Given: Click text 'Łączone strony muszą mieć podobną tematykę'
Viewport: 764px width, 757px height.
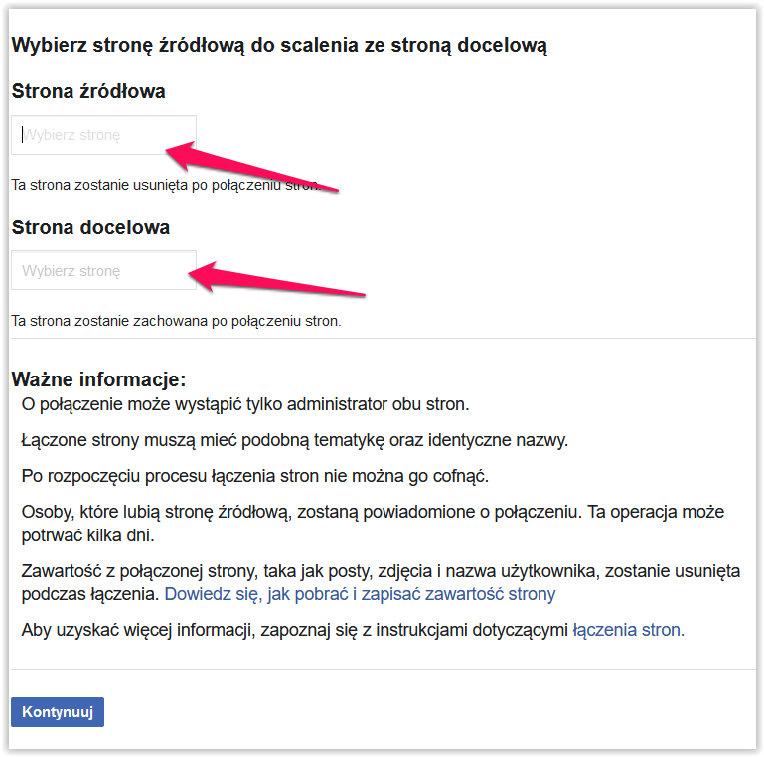Looking at the screenshot, I should pos(203,440).
